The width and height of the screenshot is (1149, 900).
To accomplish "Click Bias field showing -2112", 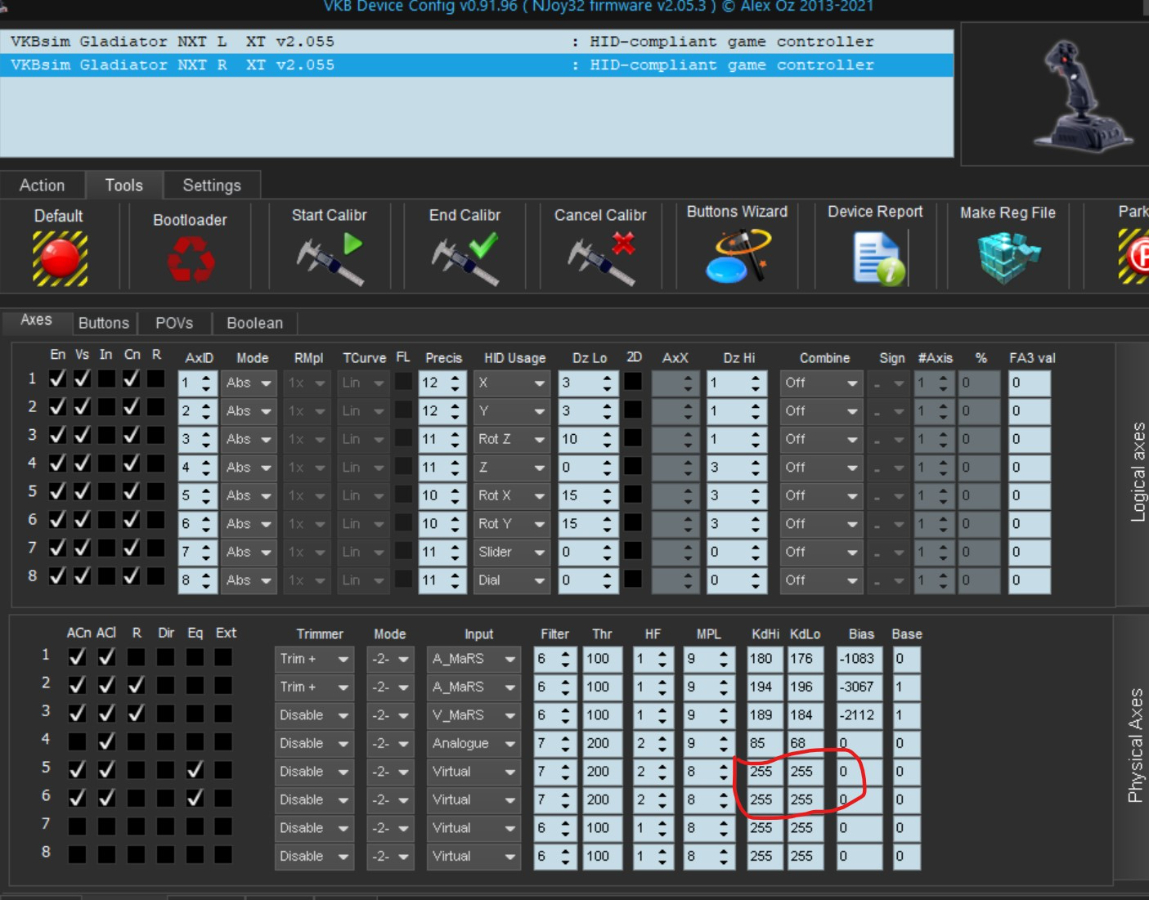I will tap(860, 715).
